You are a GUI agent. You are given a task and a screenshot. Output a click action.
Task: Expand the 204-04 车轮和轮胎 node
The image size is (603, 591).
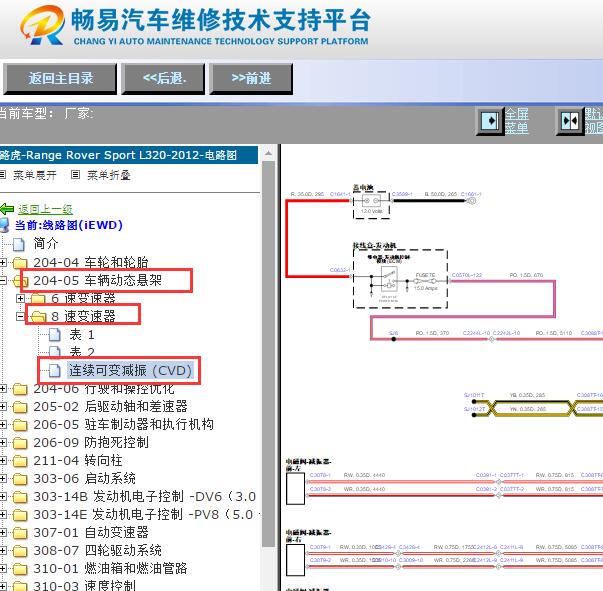[3, 263]
